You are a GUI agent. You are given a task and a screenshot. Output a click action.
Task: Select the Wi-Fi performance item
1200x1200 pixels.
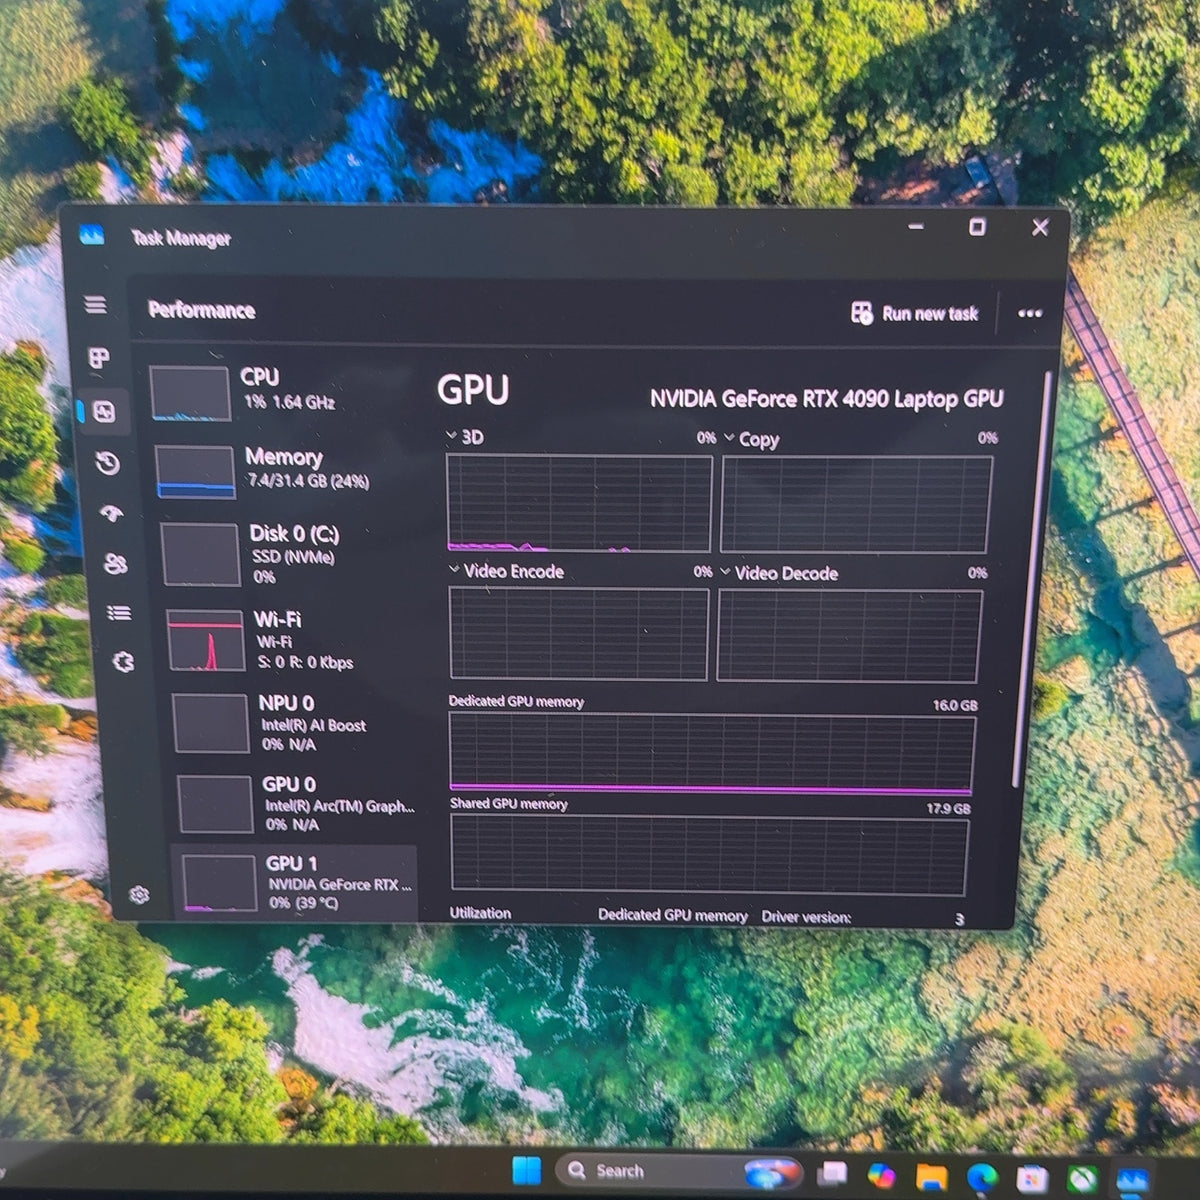pyautogui.click(x=291, y=640)
